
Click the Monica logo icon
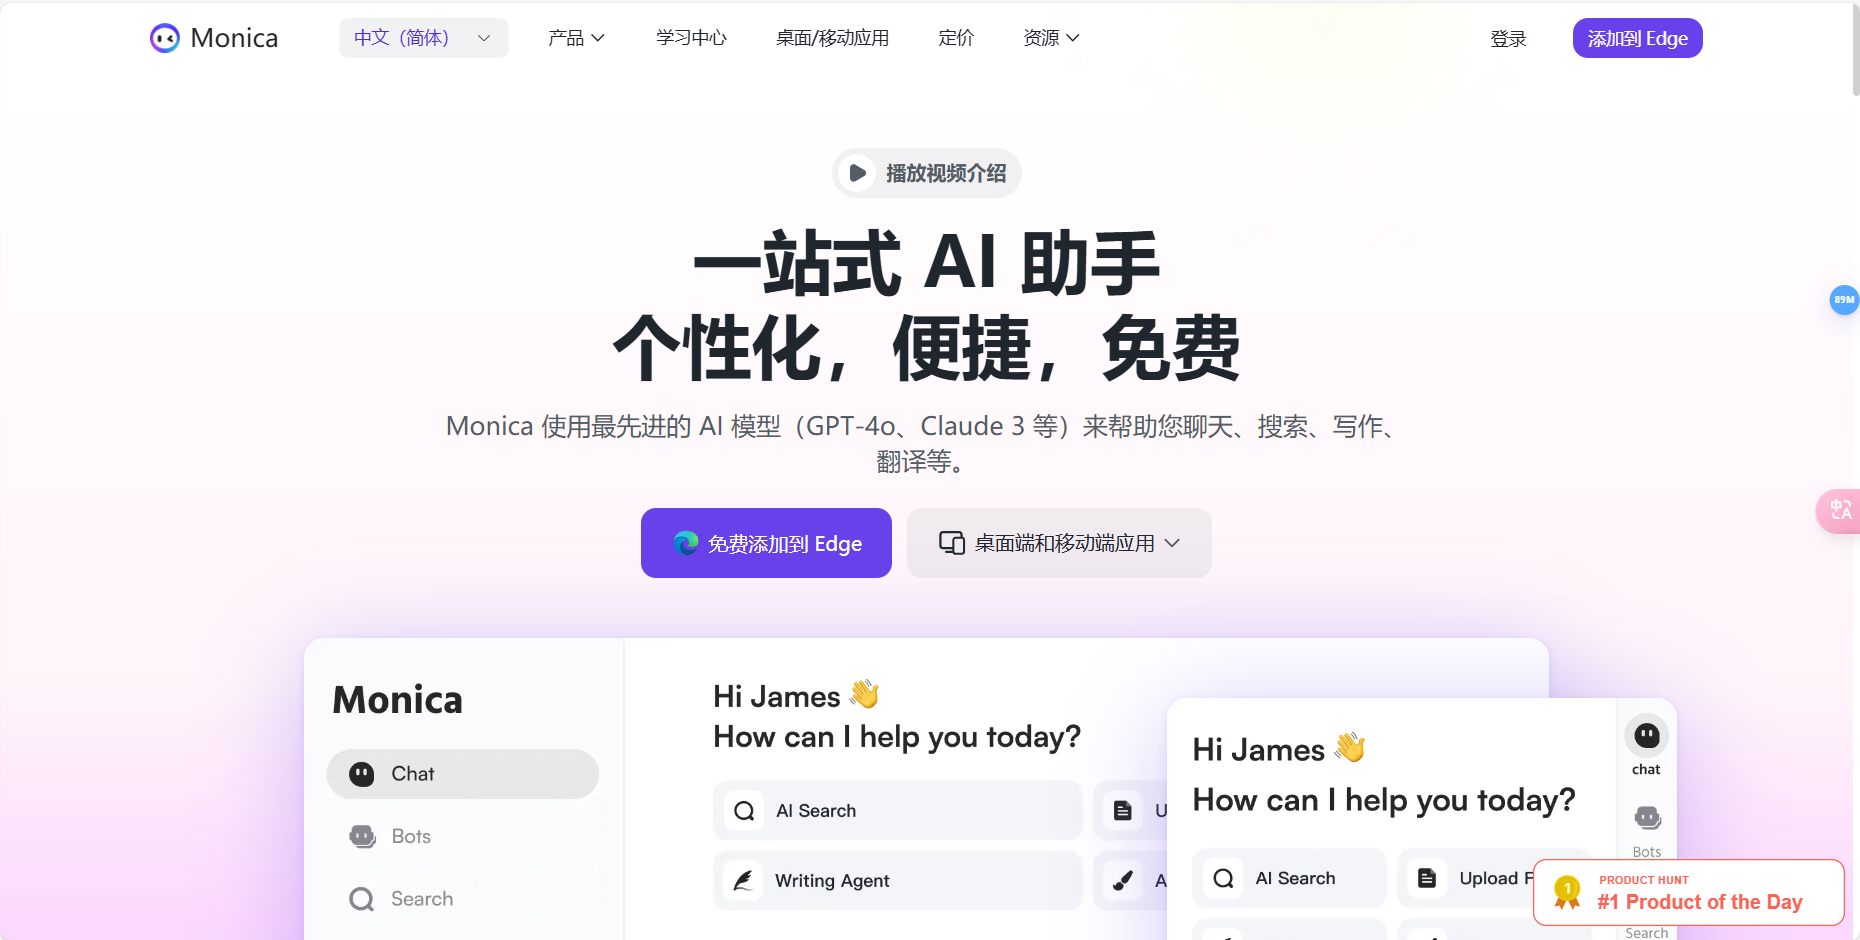pyautogui.click(x=165, y=38)
